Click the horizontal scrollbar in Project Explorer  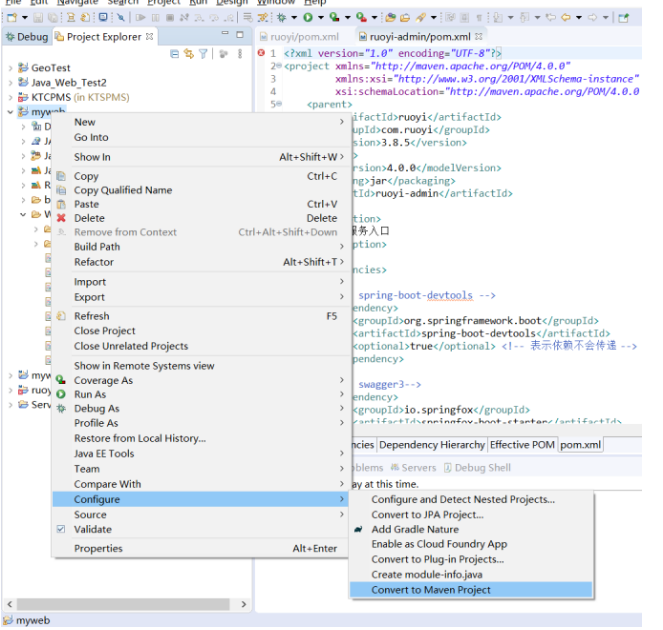[x=123, y=604]
